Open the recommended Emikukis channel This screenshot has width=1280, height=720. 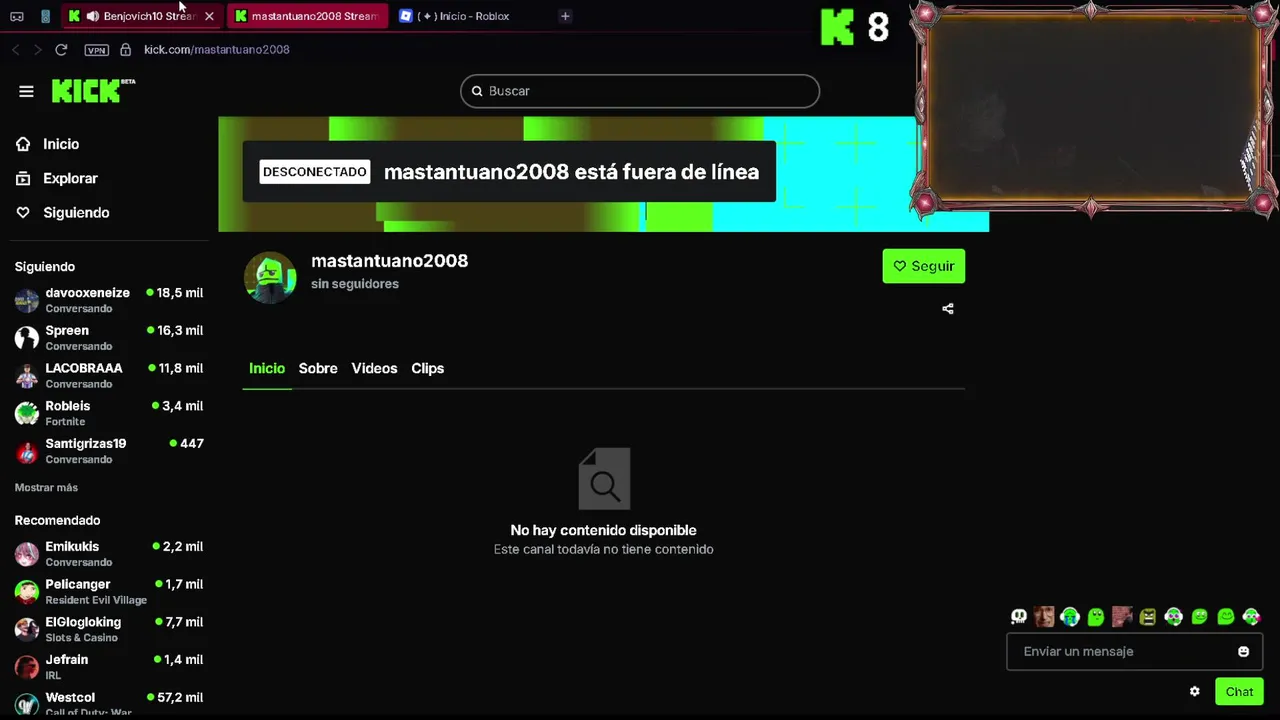point(108,554)
